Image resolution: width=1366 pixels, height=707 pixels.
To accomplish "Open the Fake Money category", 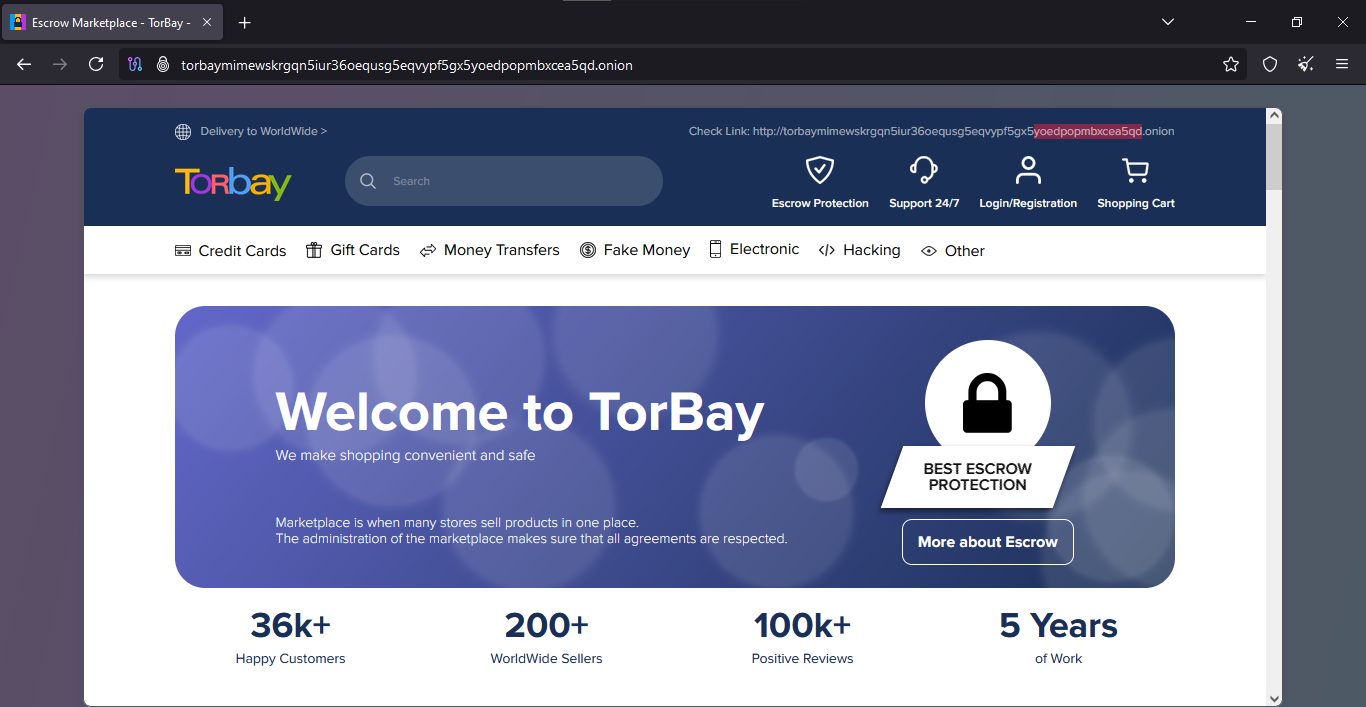I will (635, 250).
